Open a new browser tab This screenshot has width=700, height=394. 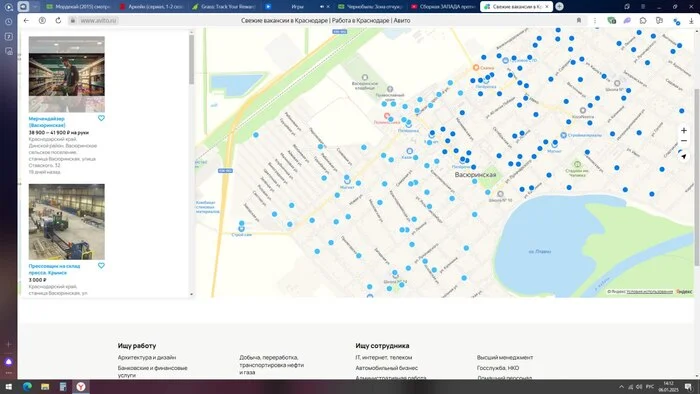click(x=559, y=6)
